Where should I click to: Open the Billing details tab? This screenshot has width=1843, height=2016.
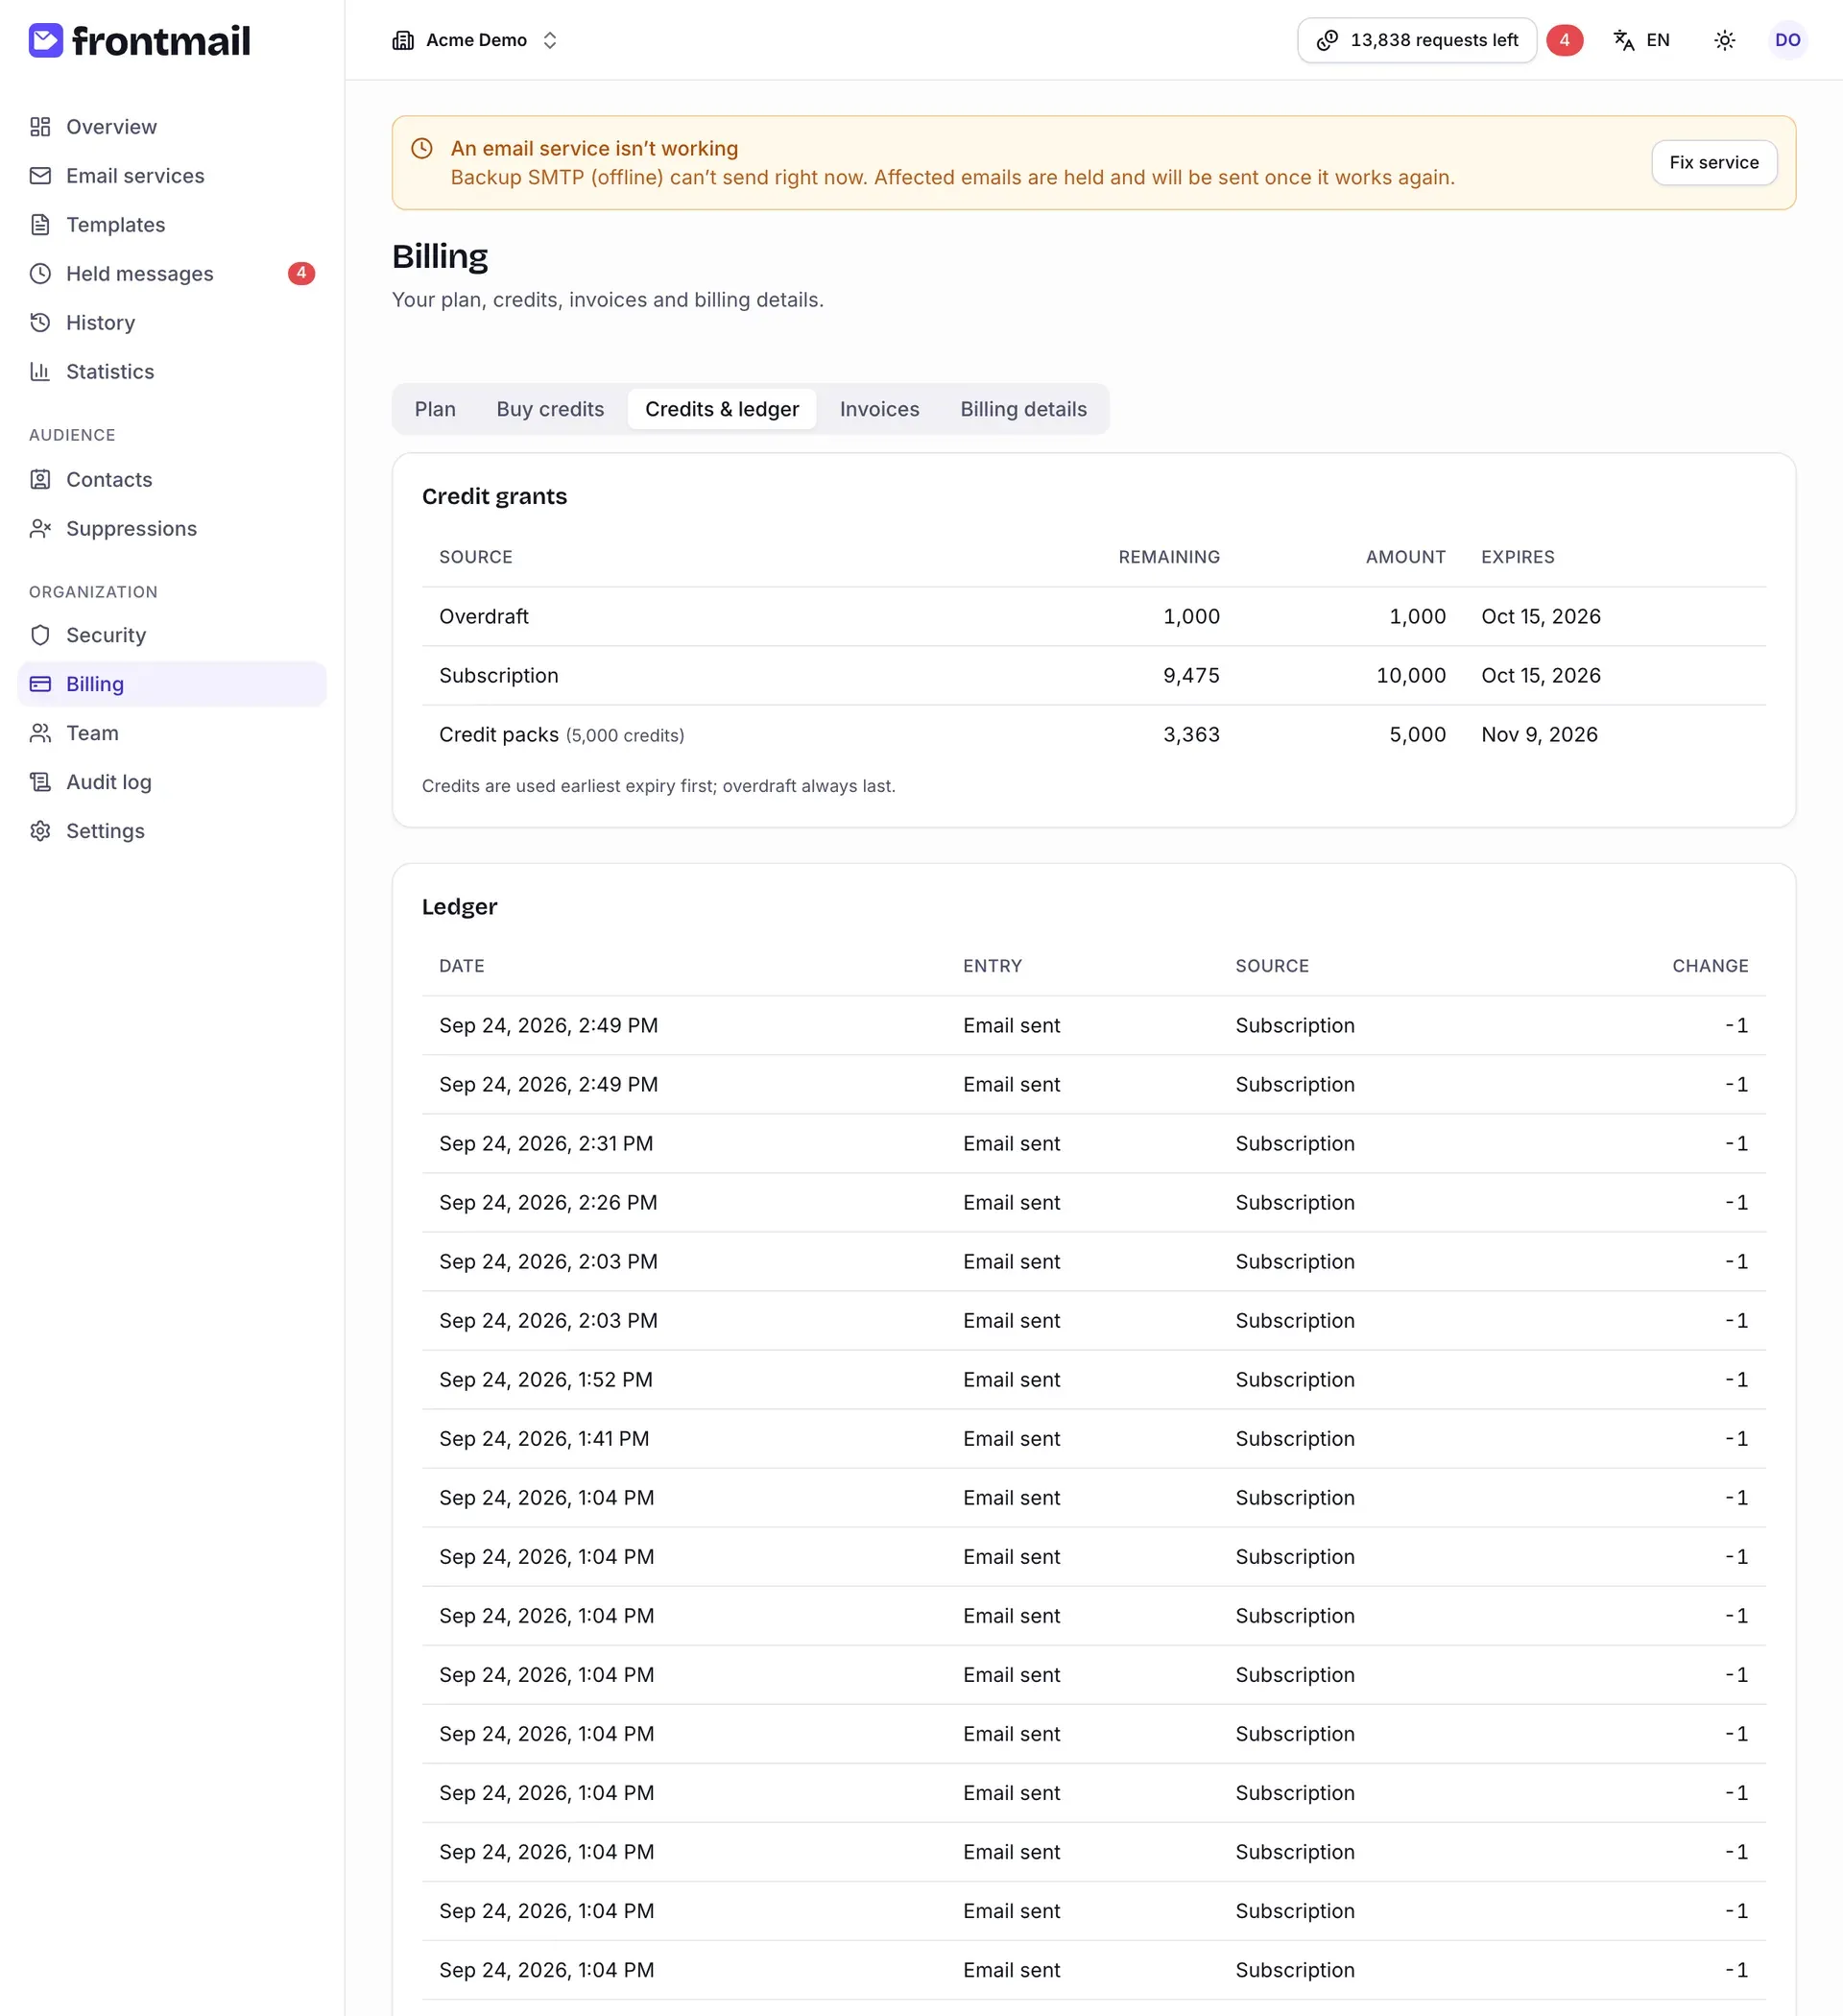[1023, 410]
